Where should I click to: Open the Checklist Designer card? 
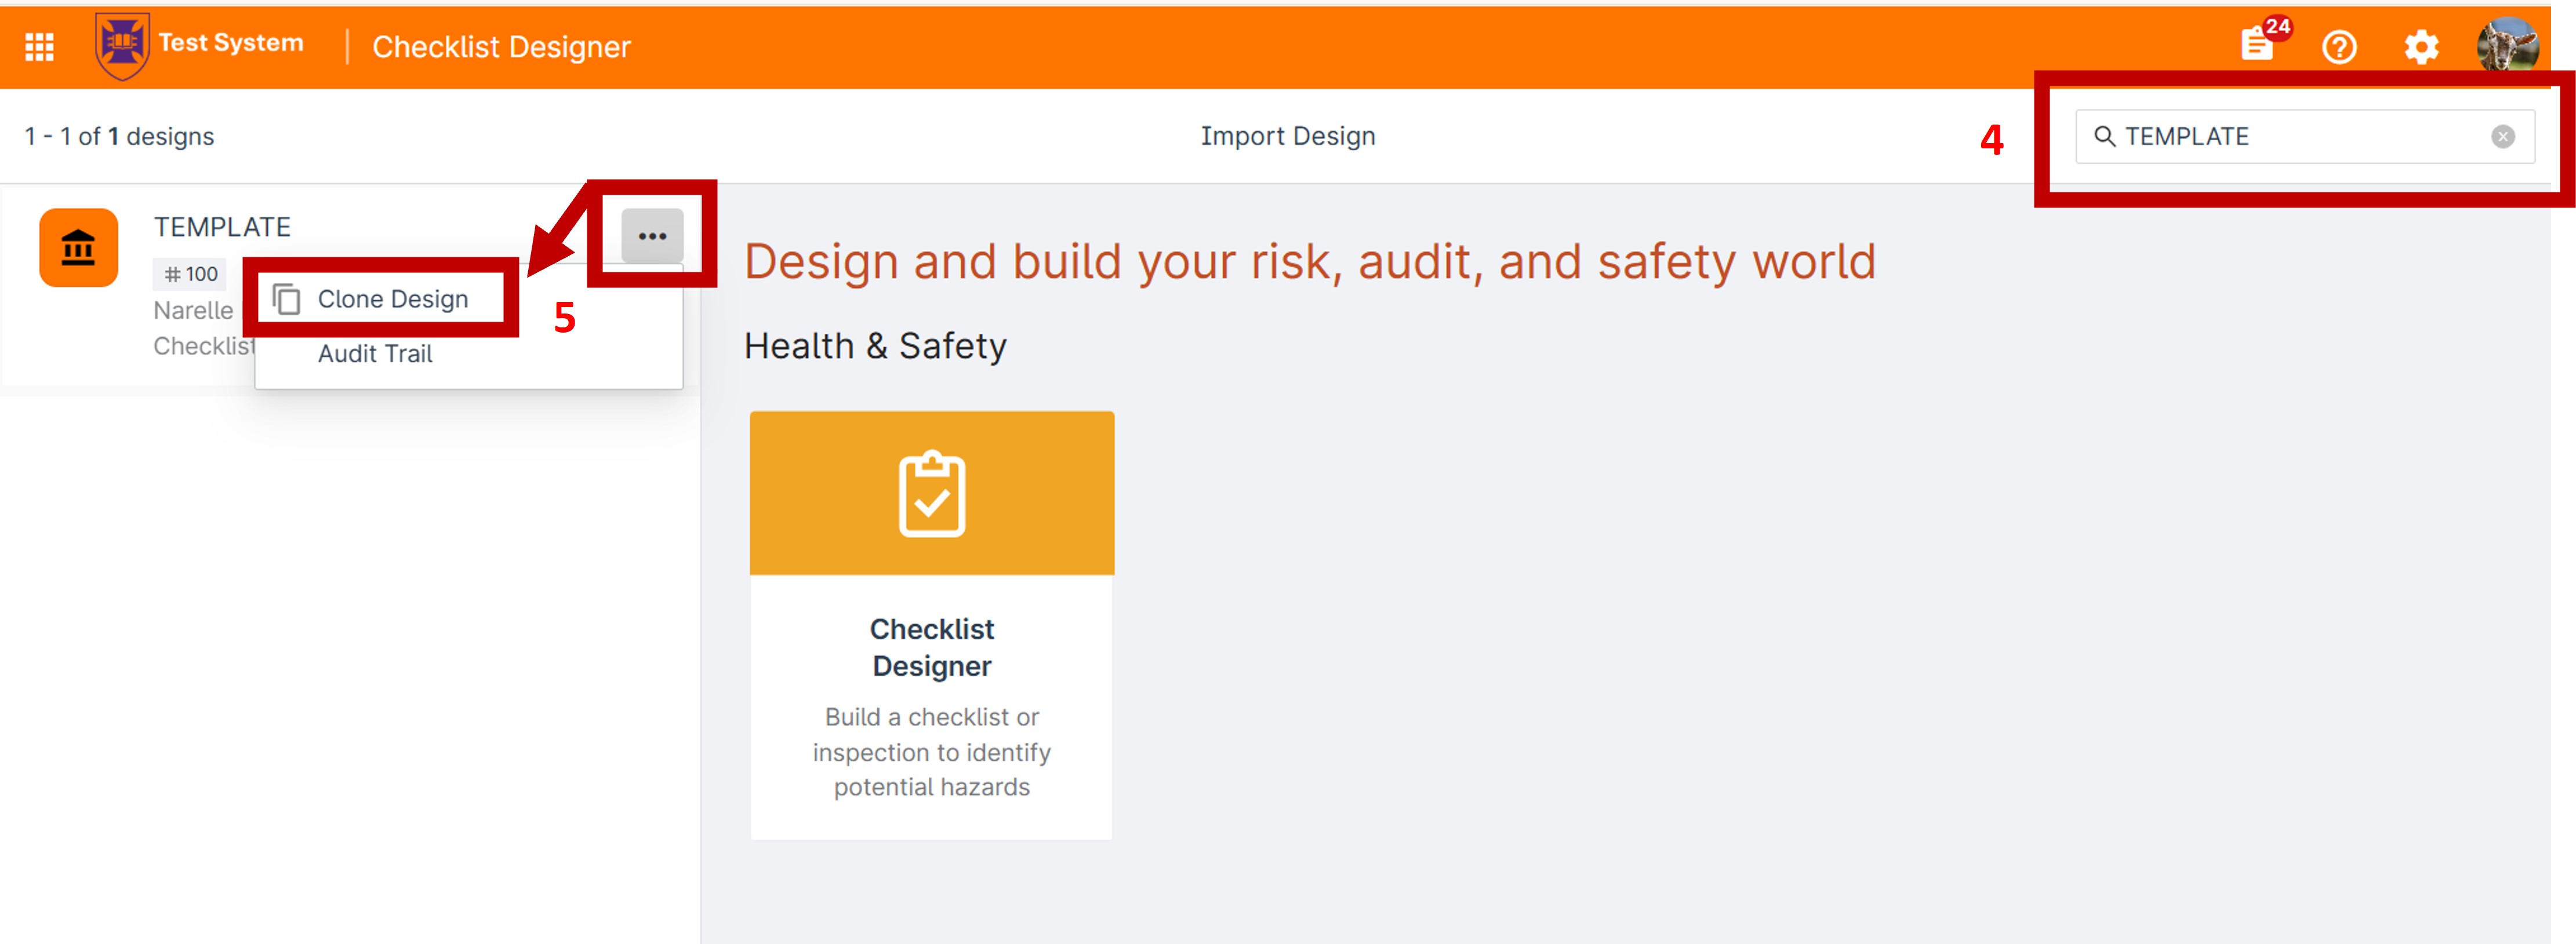pyautogui.click(x=931, y=625)
